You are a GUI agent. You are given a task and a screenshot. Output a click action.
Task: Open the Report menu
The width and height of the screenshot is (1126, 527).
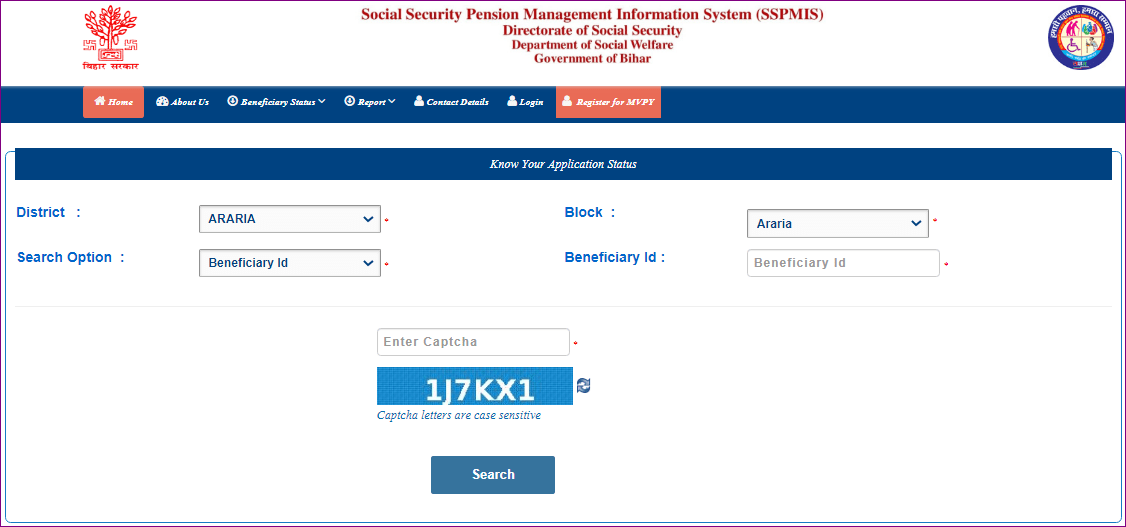(x=371, y=102)
